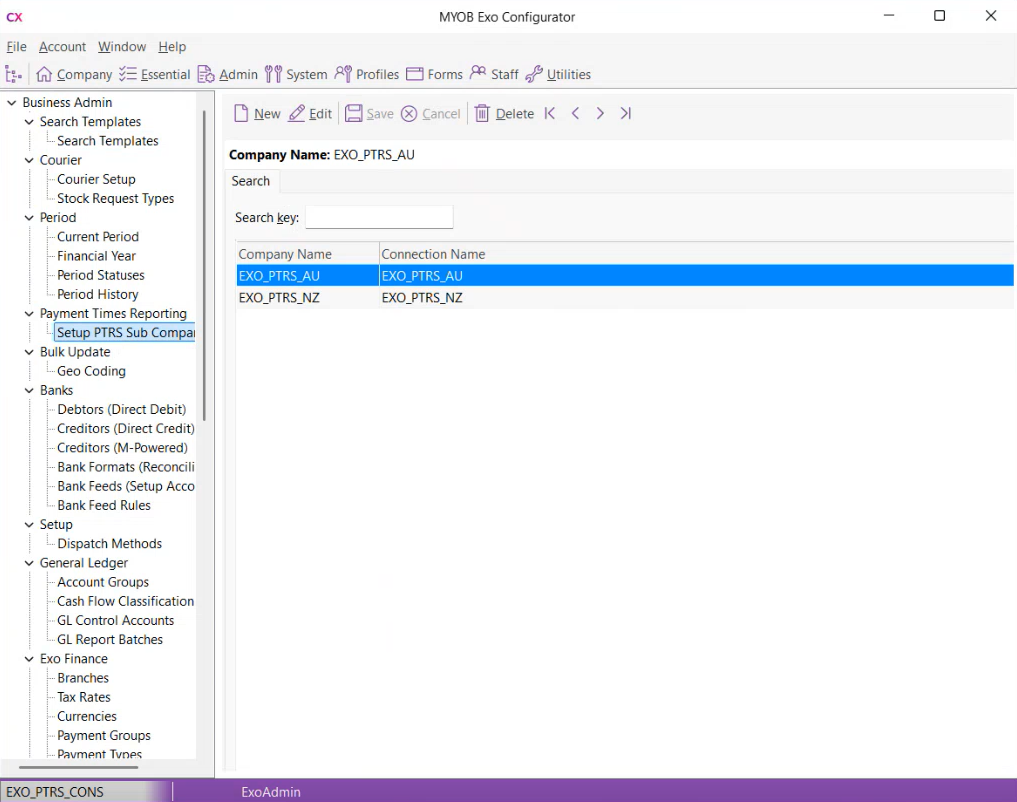Open the Profiles toolbar icon
This screenshot has height=802, width=1017.
(366, 74)
